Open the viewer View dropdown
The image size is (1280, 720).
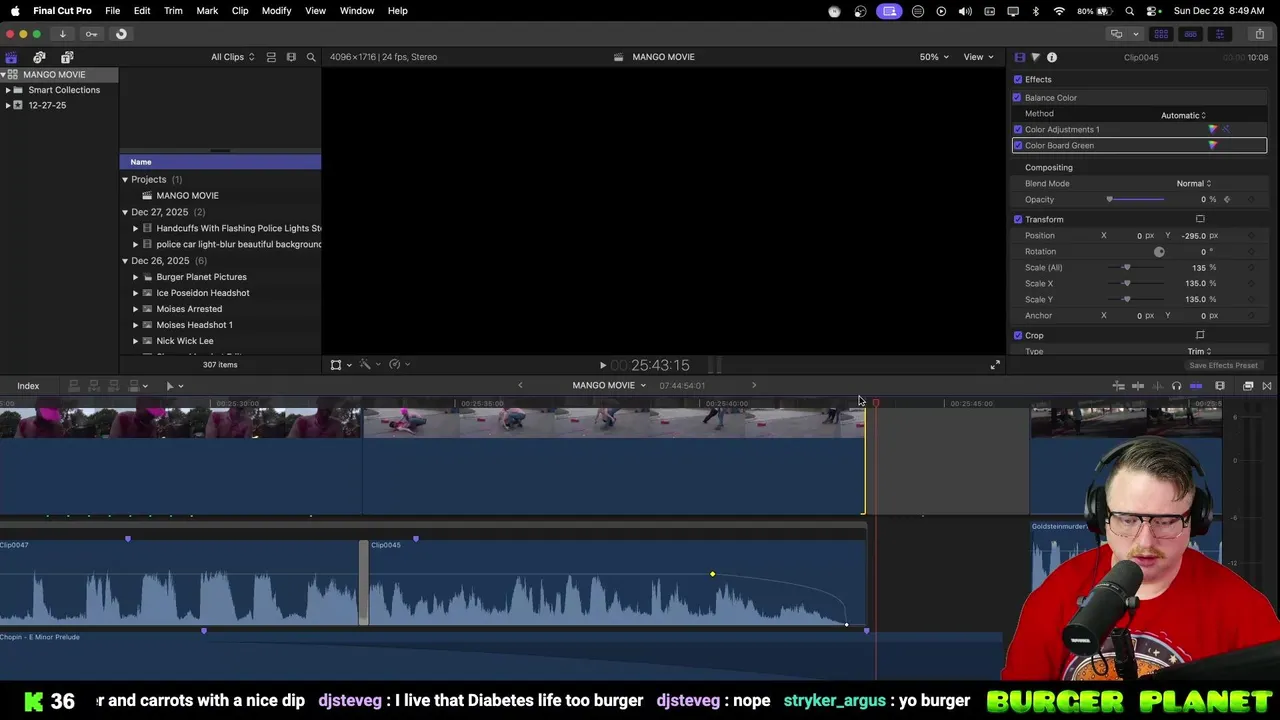click(x=977, y=57)
